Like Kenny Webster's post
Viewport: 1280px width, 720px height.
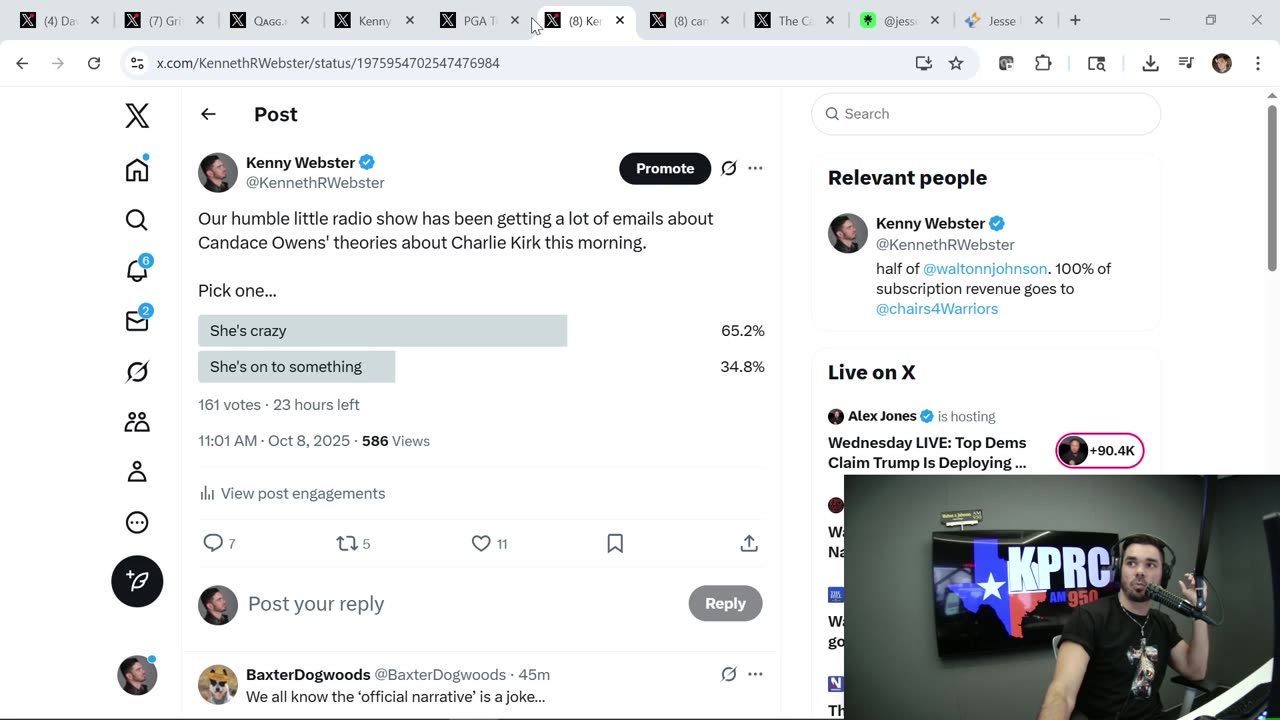[481, 543]
